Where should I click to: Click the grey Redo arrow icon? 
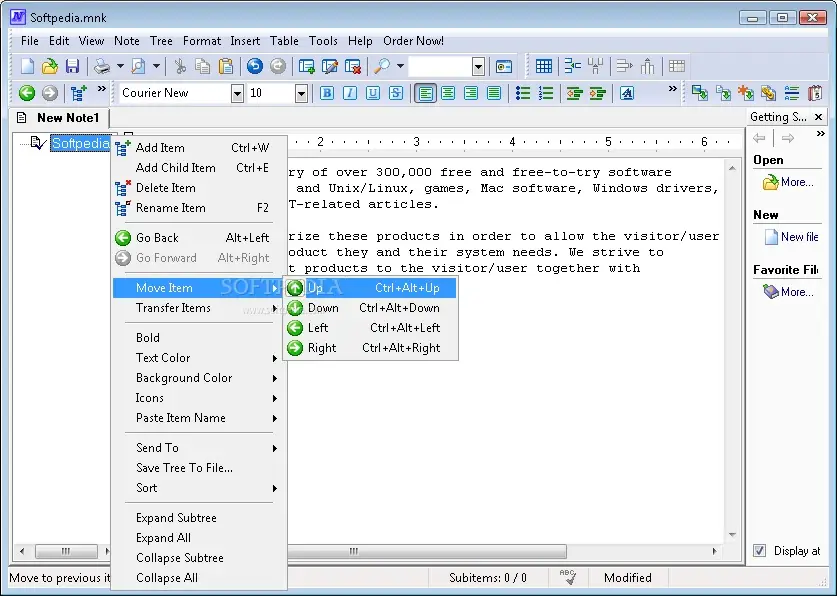pyautogui.click(x=278, y=66)
